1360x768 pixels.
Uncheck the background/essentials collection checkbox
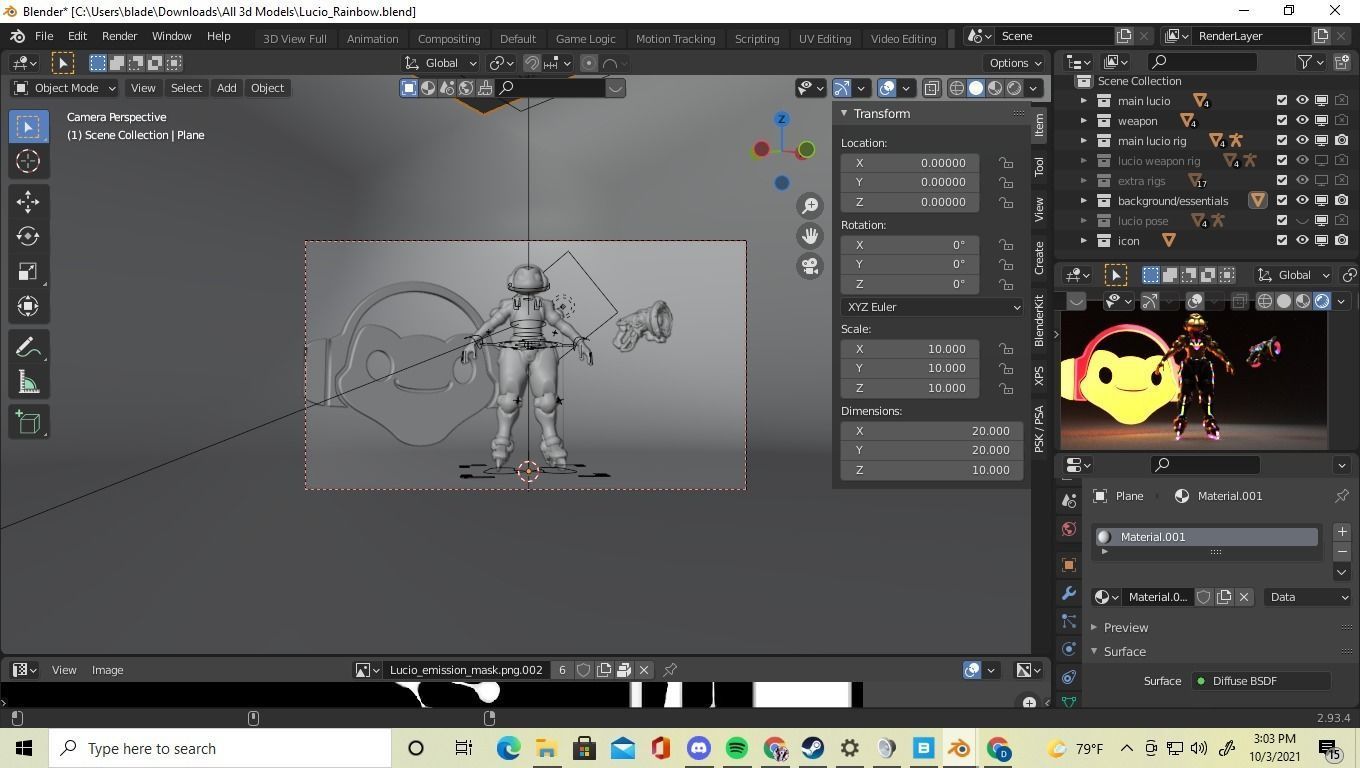coord(1282,201)
